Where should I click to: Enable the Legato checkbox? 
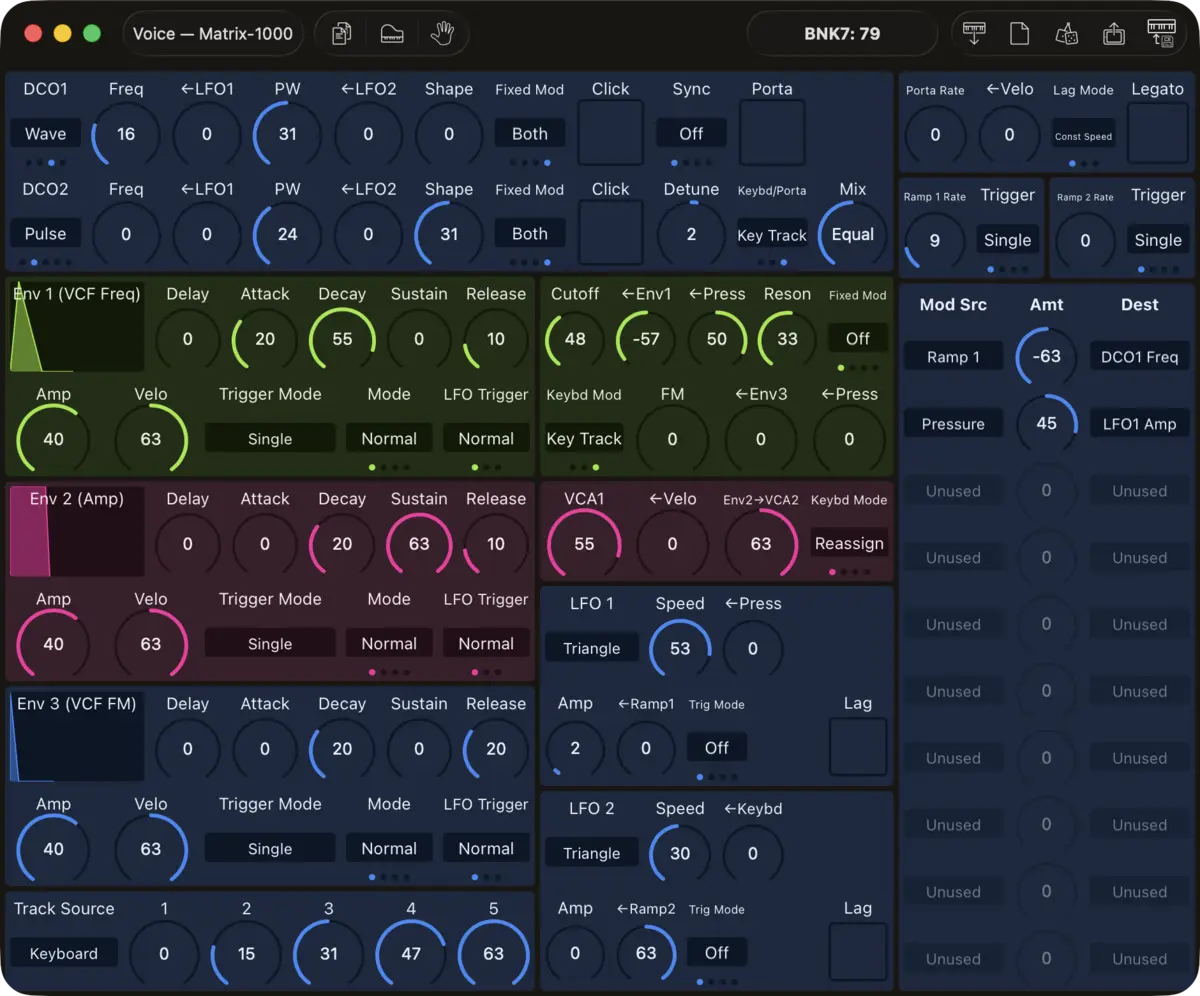[x=1158, y=133]
